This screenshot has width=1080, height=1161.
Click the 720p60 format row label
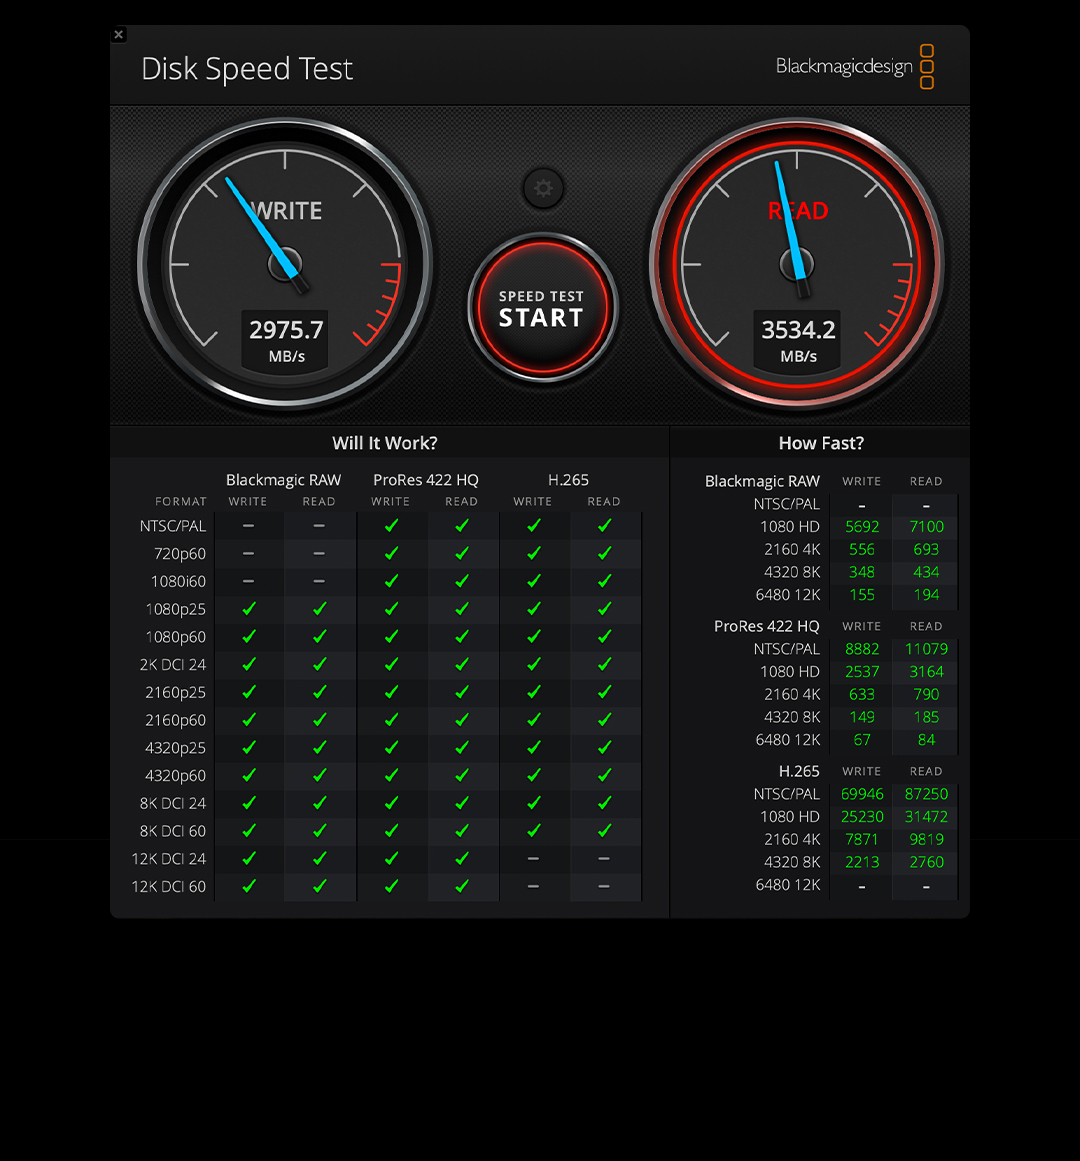(180, 554)
